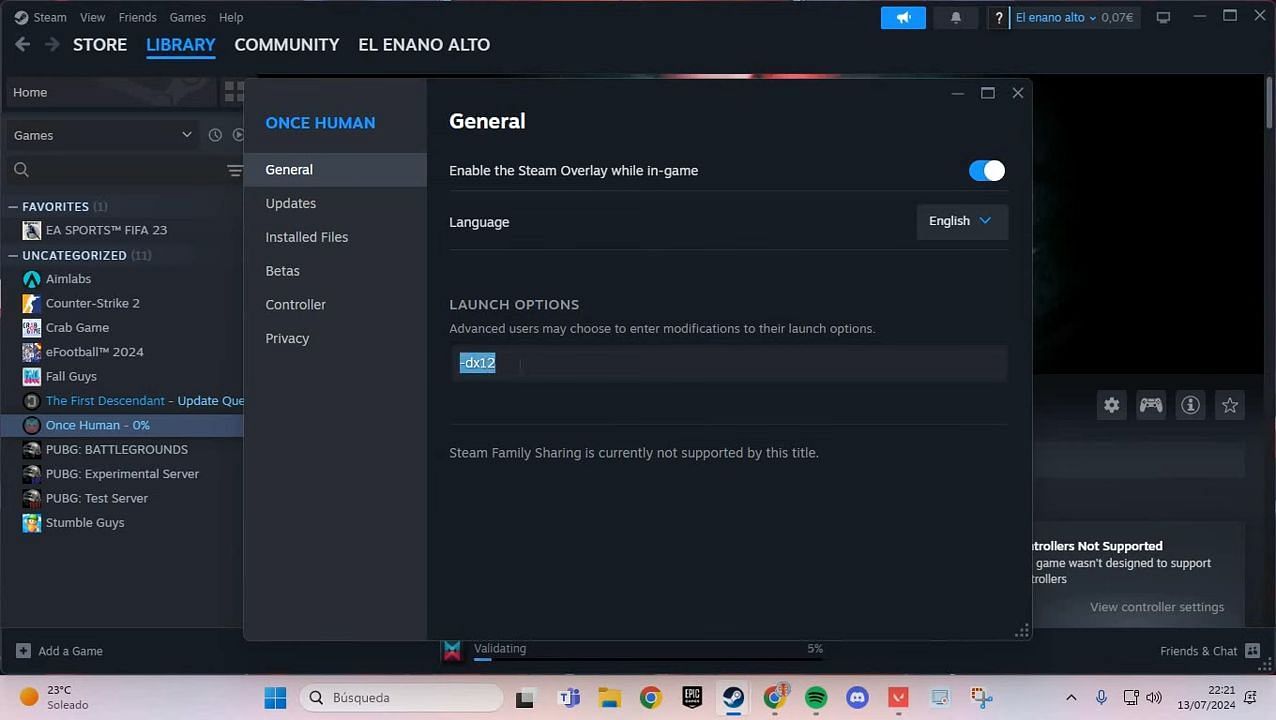Open the Games menu in menu bar
This screenshot has height=720, width=1276.
pyautogui.click(x=187, y=17)
